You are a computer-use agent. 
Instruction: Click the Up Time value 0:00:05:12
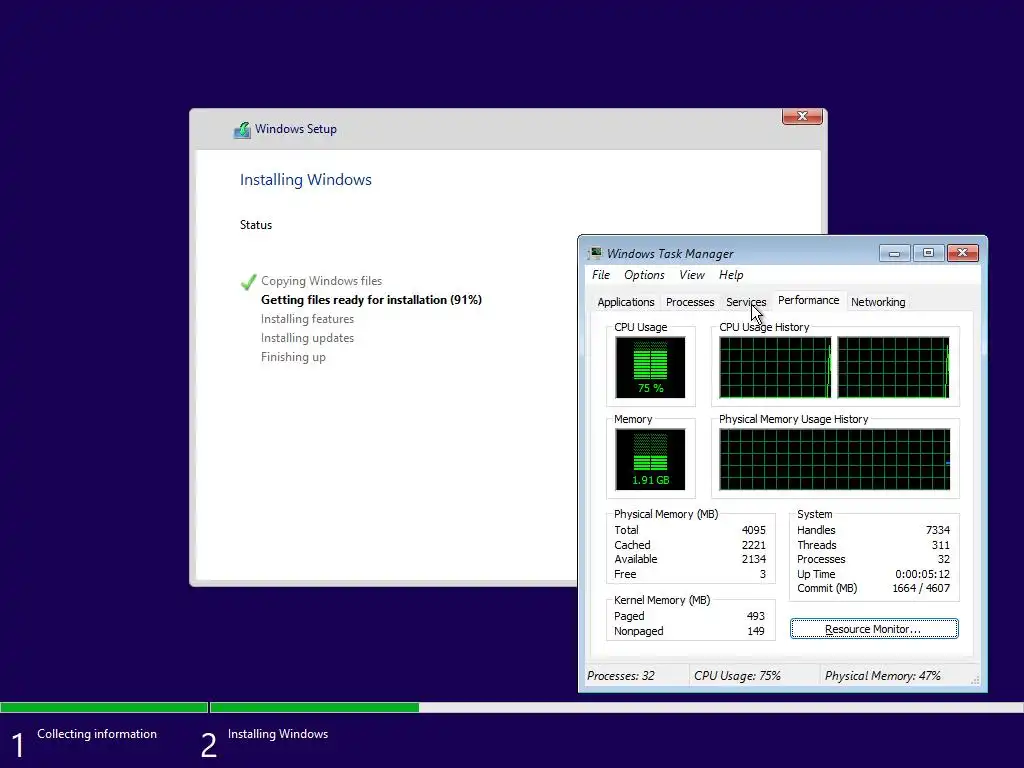point(922,574)
